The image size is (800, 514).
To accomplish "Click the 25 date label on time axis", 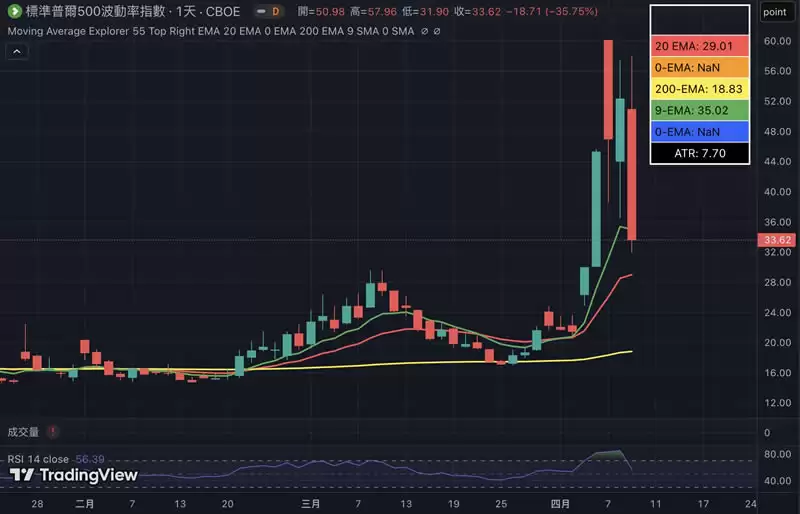I will [x=502, y=504].
